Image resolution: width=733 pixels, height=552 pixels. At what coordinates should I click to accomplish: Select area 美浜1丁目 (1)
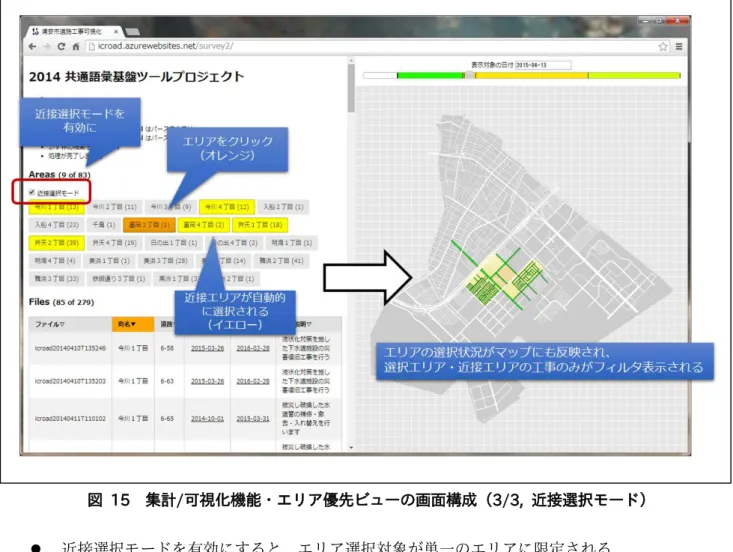click(109, 261)
